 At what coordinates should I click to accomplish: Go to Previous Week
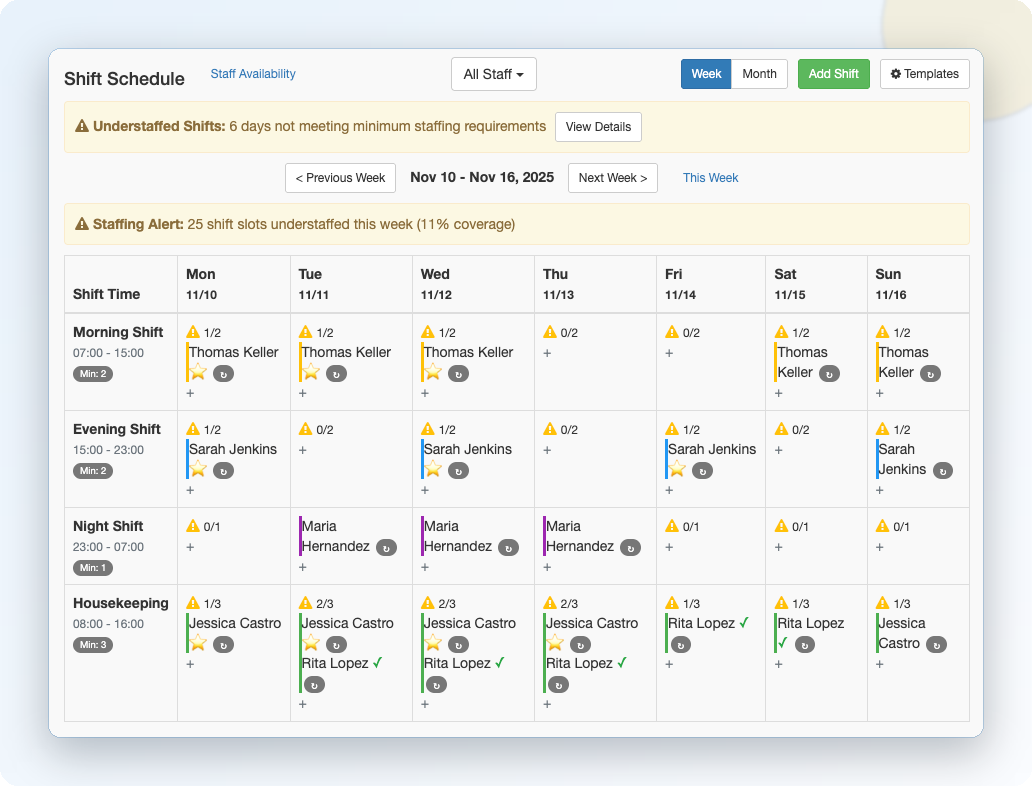pyautogui.click(x=340, y=178)
